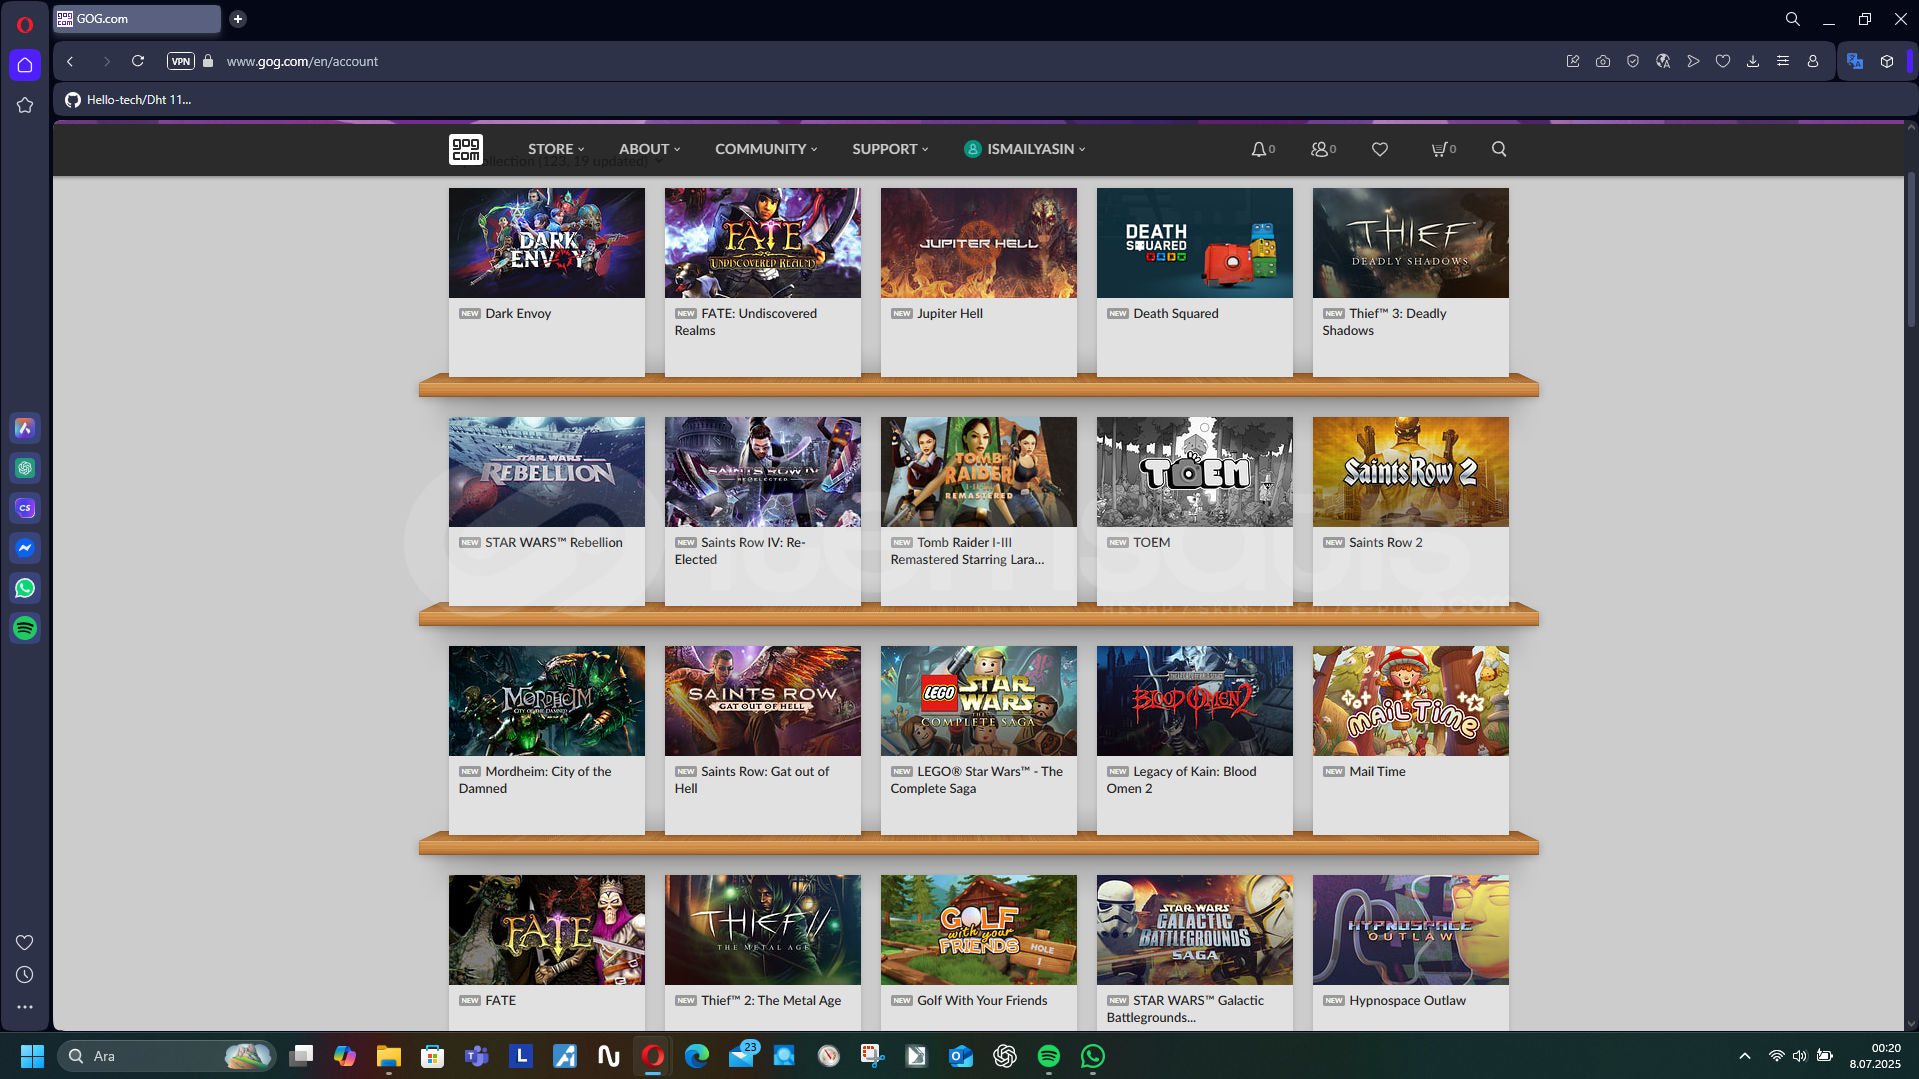The height and width of the screenshot is (1079, 1919).
Task: Toggle the VPN badge in address bar
Action: coord(180,61)
